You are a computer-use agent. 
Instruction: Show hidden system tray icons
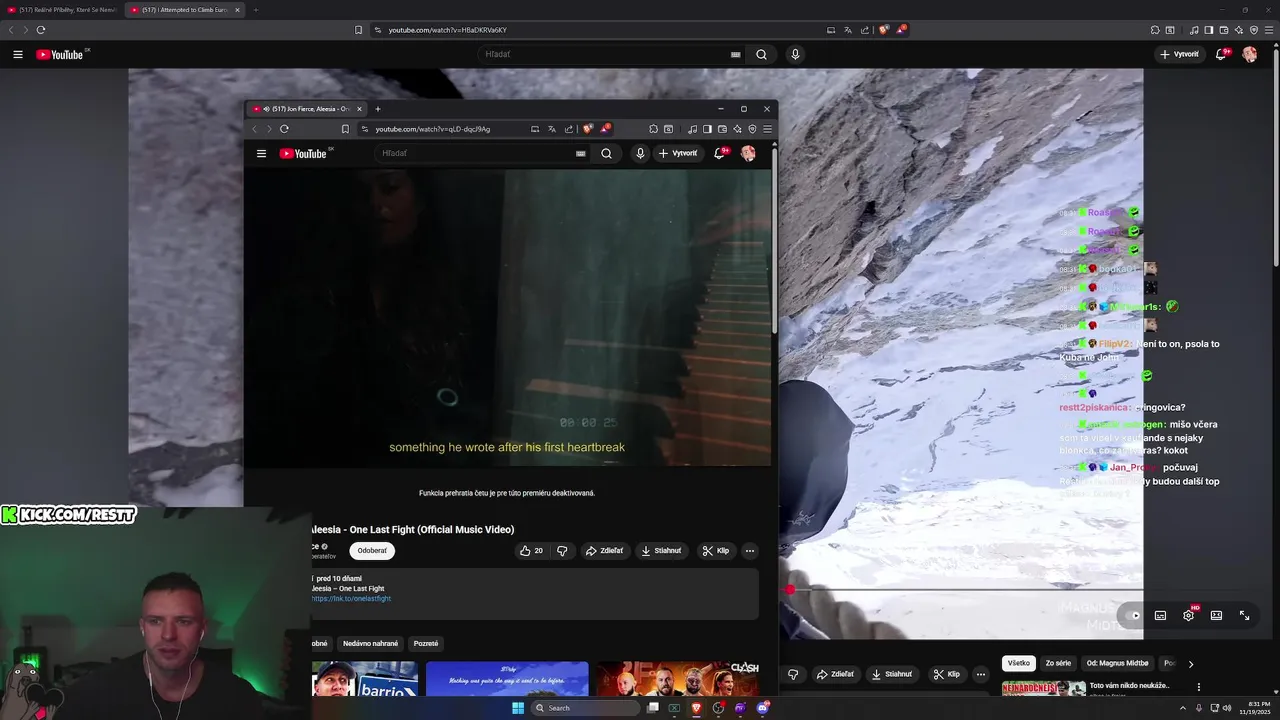click(x=1183, y=708)
